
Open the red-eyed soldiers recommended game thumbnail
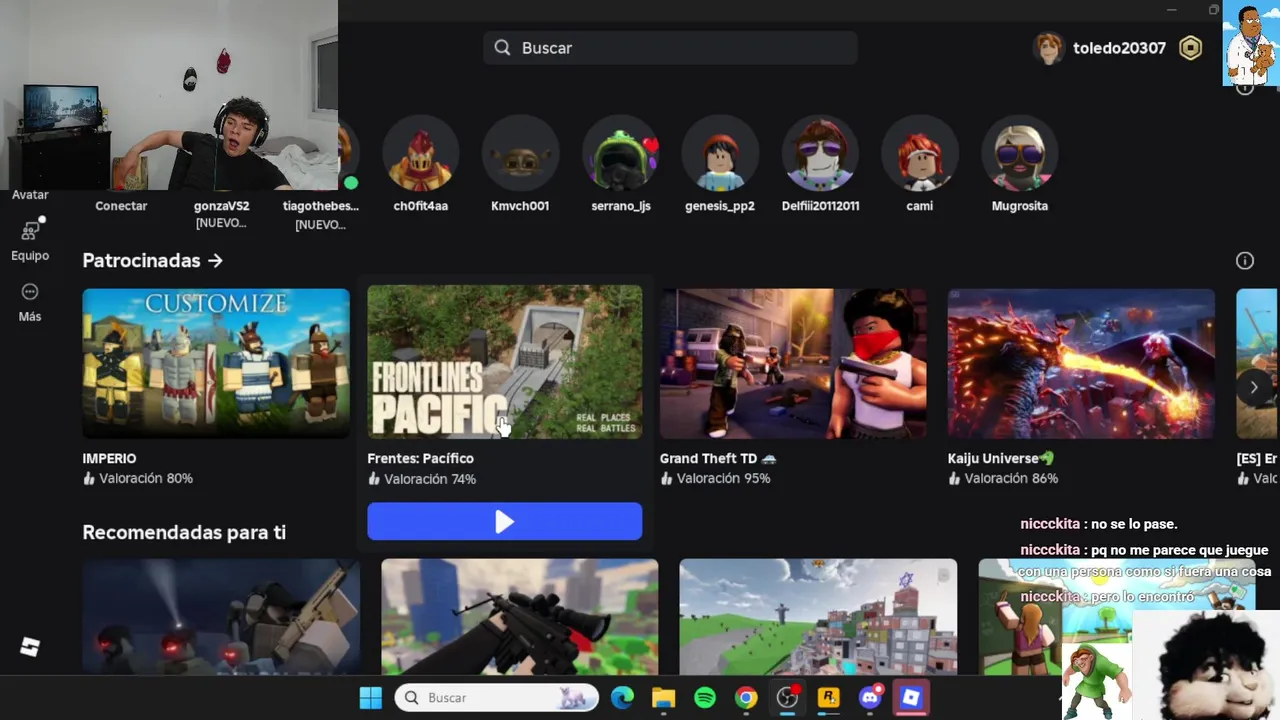(x=221, y=617)
